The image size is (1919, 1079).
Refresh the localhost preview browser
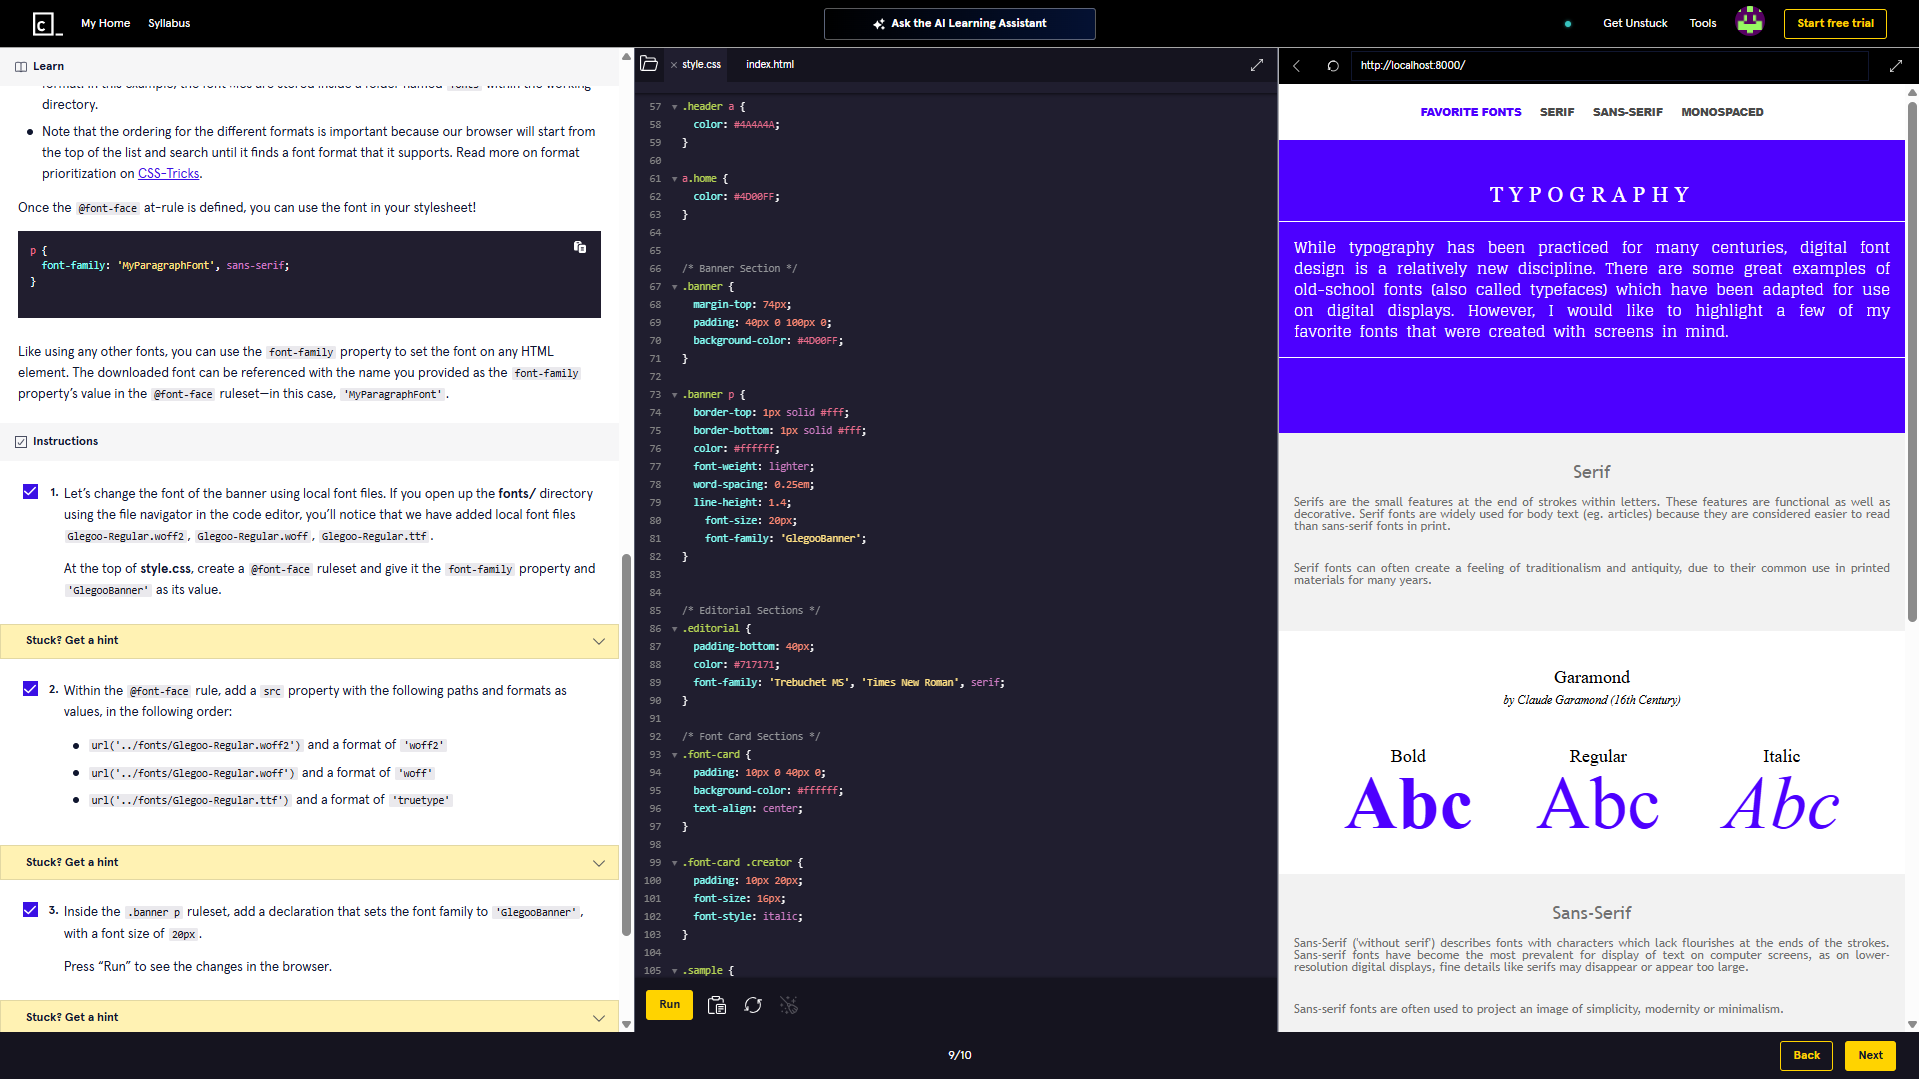1333,66
